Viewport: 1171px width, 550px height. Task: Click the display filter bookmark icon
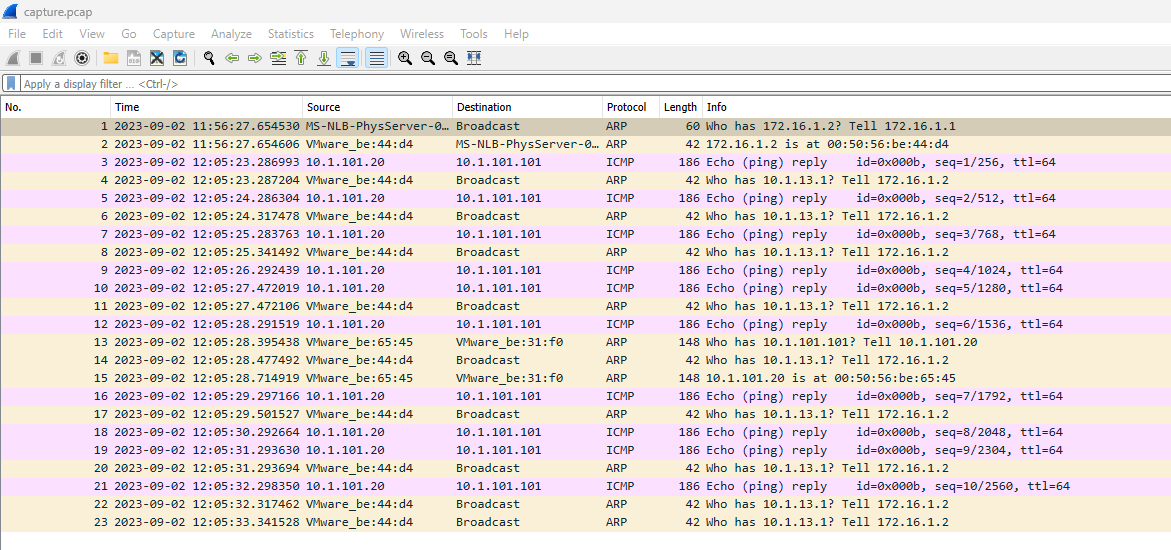click(x=11, y=84)
